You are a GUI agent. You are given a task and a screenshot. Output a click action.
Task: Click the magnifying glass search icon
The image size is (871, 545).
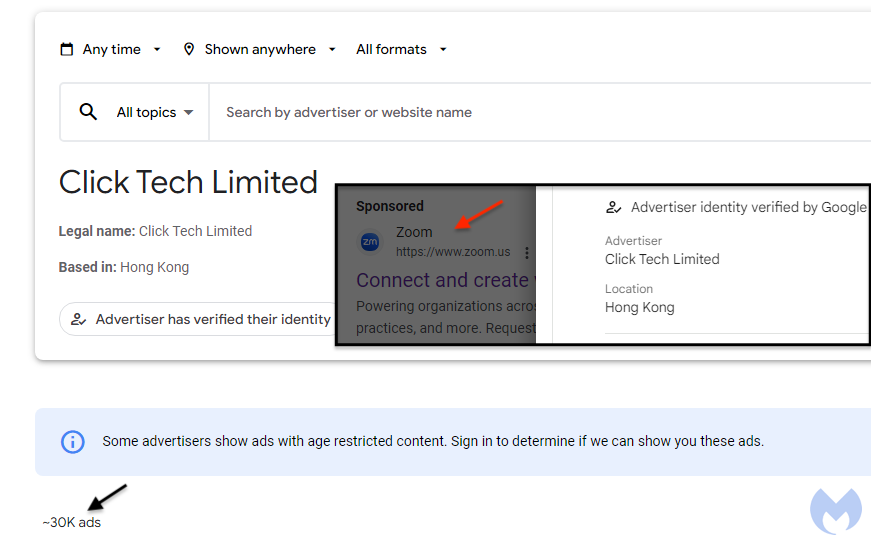click(x=88, y=112)
